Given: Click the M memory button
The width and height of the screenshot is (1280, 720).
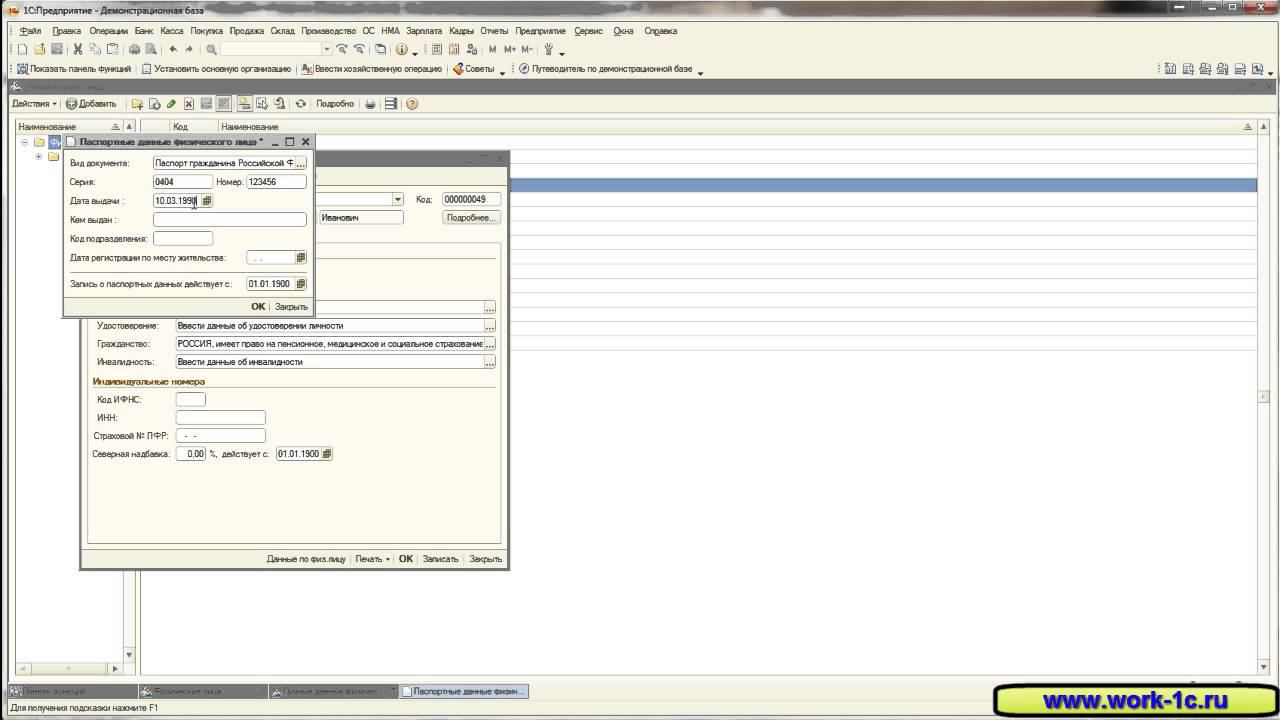Looking at the screenshot, I should click(493, 49).
